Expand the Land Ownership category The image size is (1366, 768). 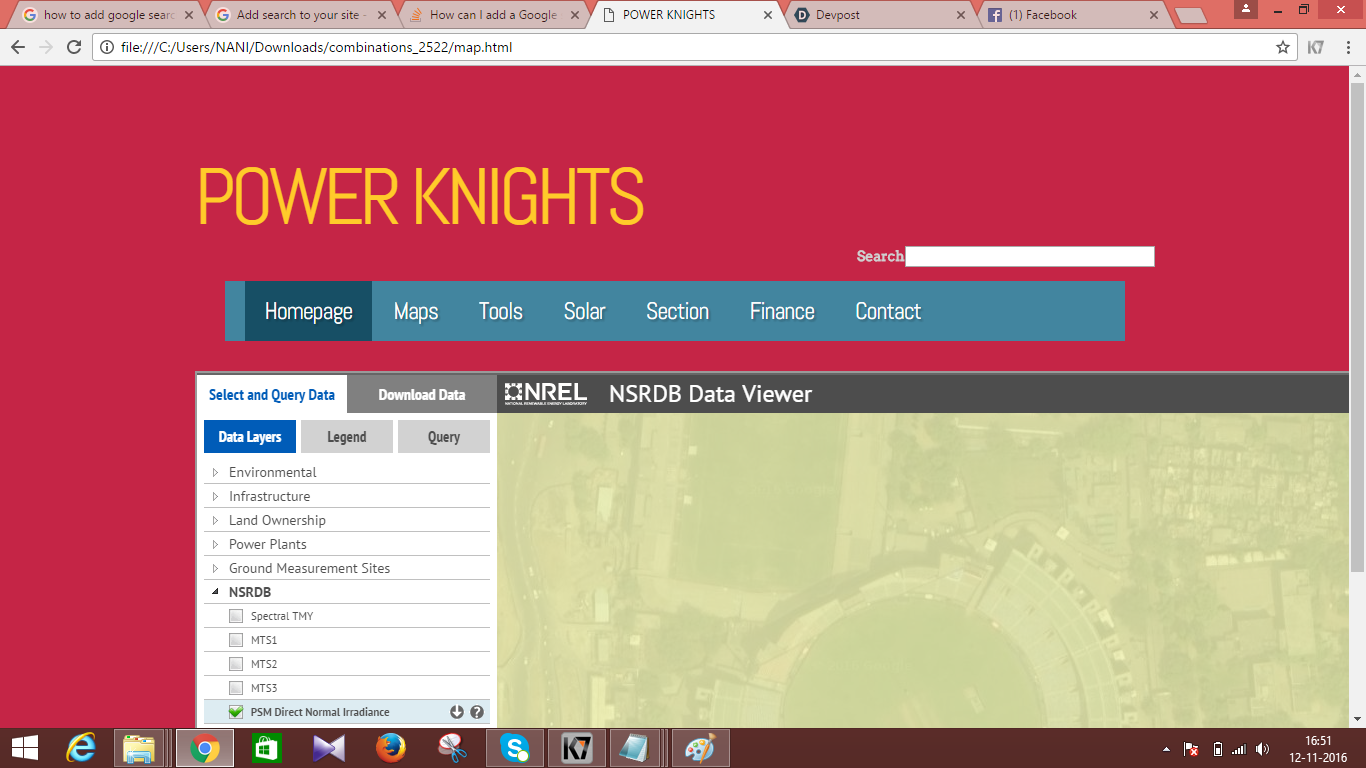pos(215,520)
